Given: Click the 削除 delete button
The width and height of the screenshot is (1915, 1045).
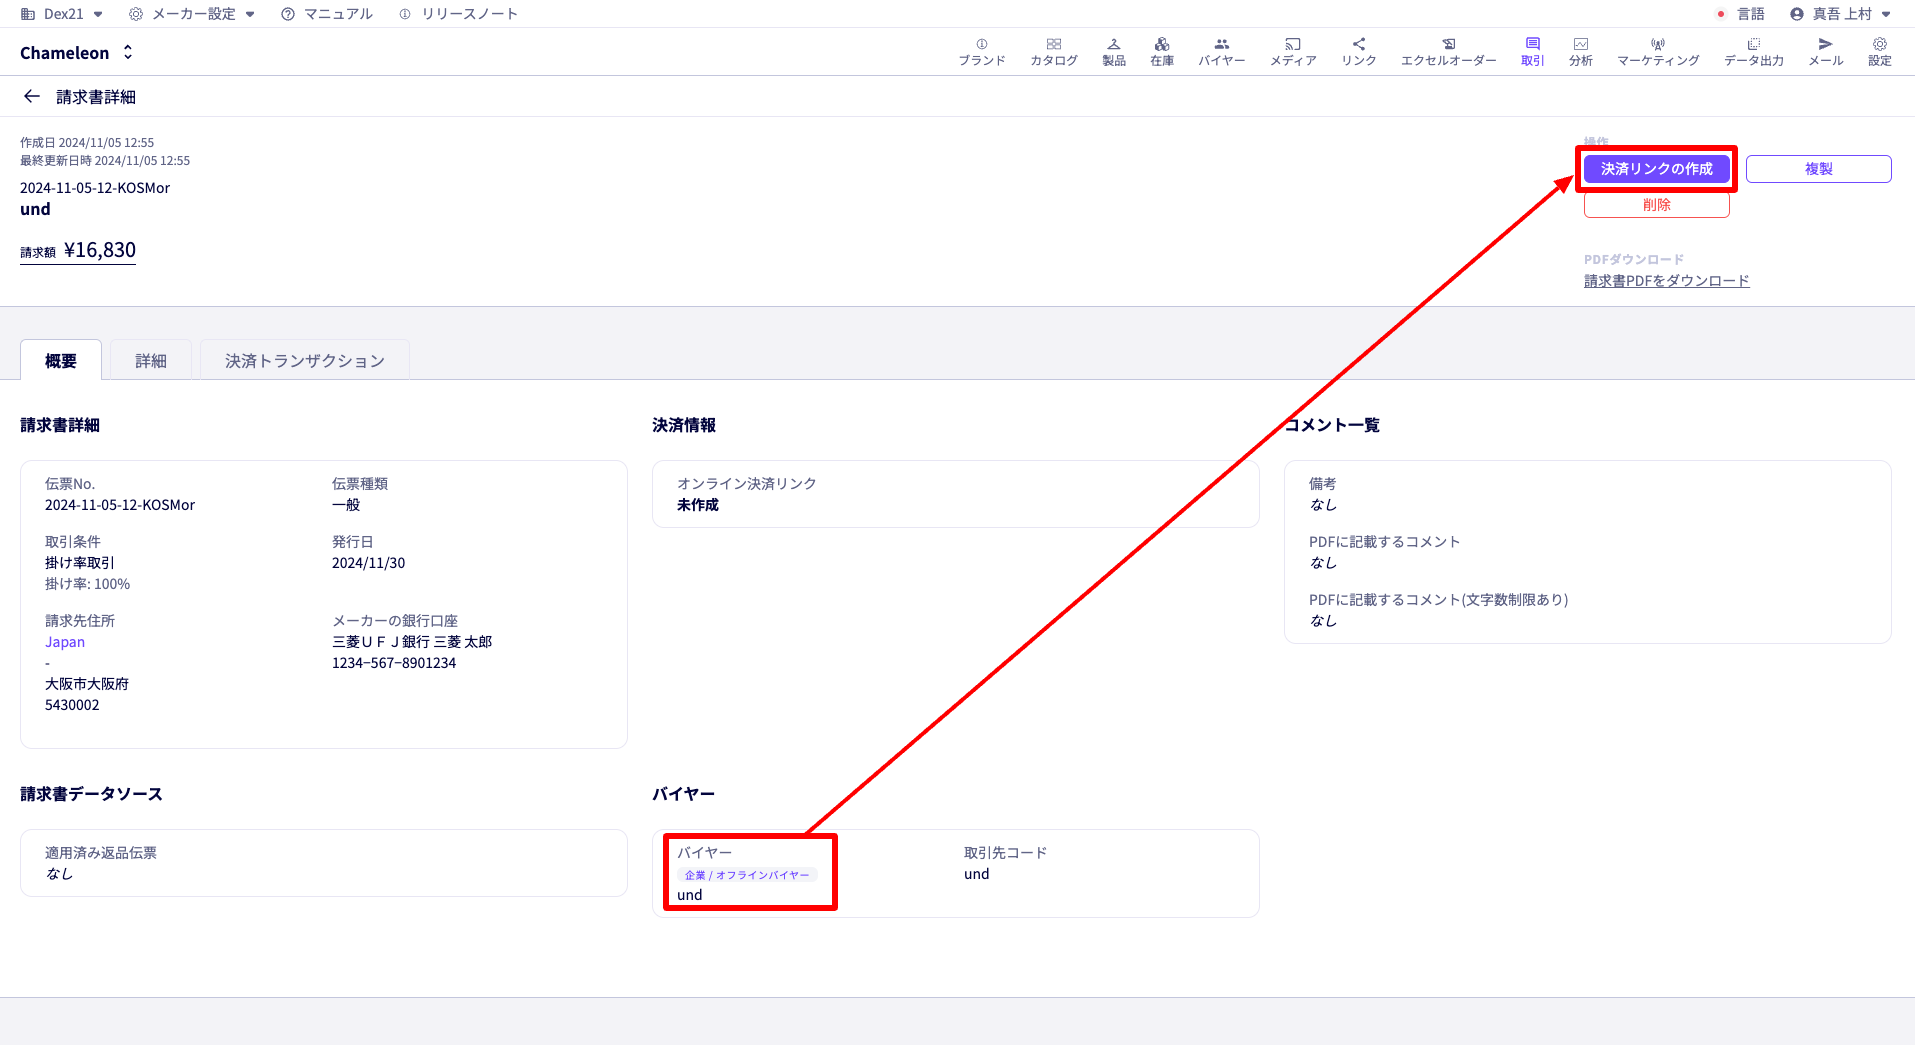Looking at the screenshot, I should (1656, 205).
